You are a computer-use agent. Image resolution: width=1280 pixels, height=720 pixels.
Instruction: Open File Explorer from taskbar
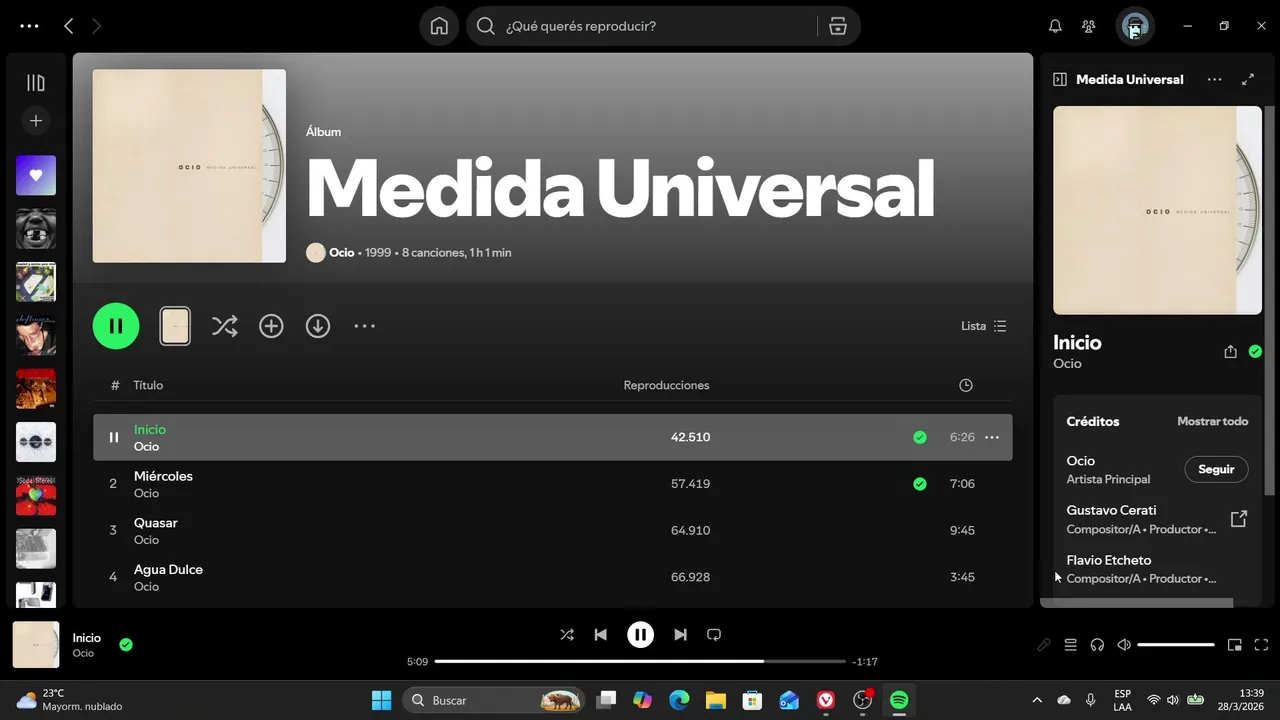point(715,700)
